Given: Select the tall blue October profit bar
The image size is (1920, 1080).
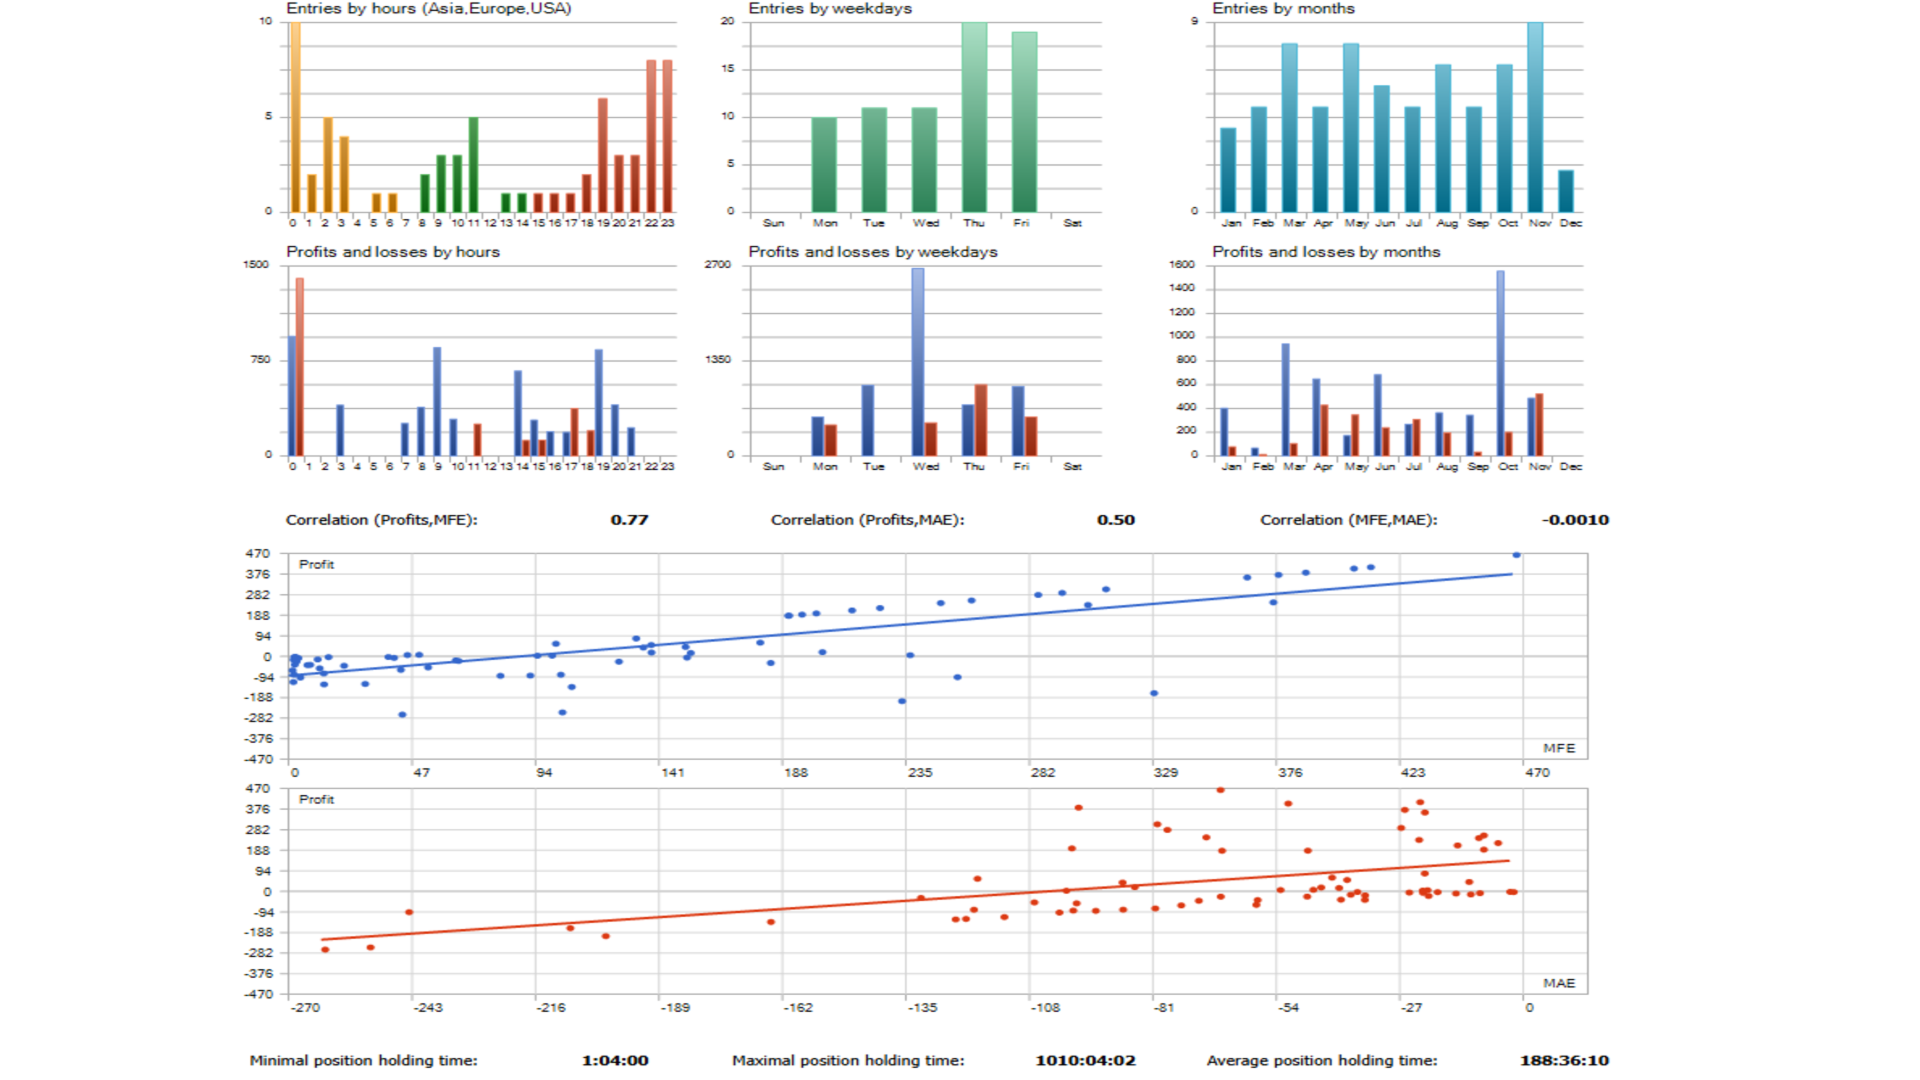Looking at the screenshot, I should coord(1500,362).
